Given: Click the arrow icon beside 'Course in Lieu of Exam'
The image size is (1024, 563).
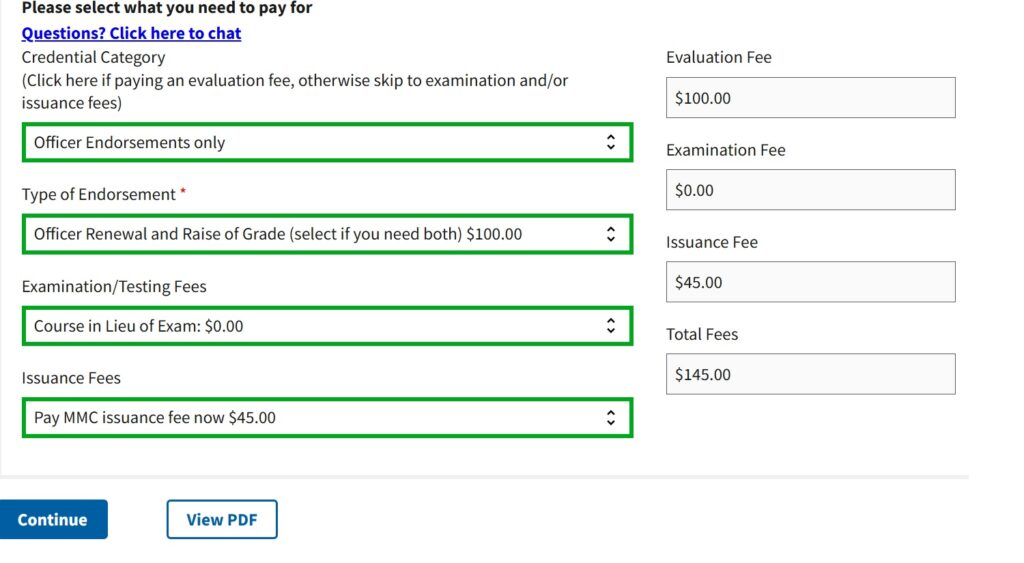Looking at the screenshot, I should click(x=611, y=326).
